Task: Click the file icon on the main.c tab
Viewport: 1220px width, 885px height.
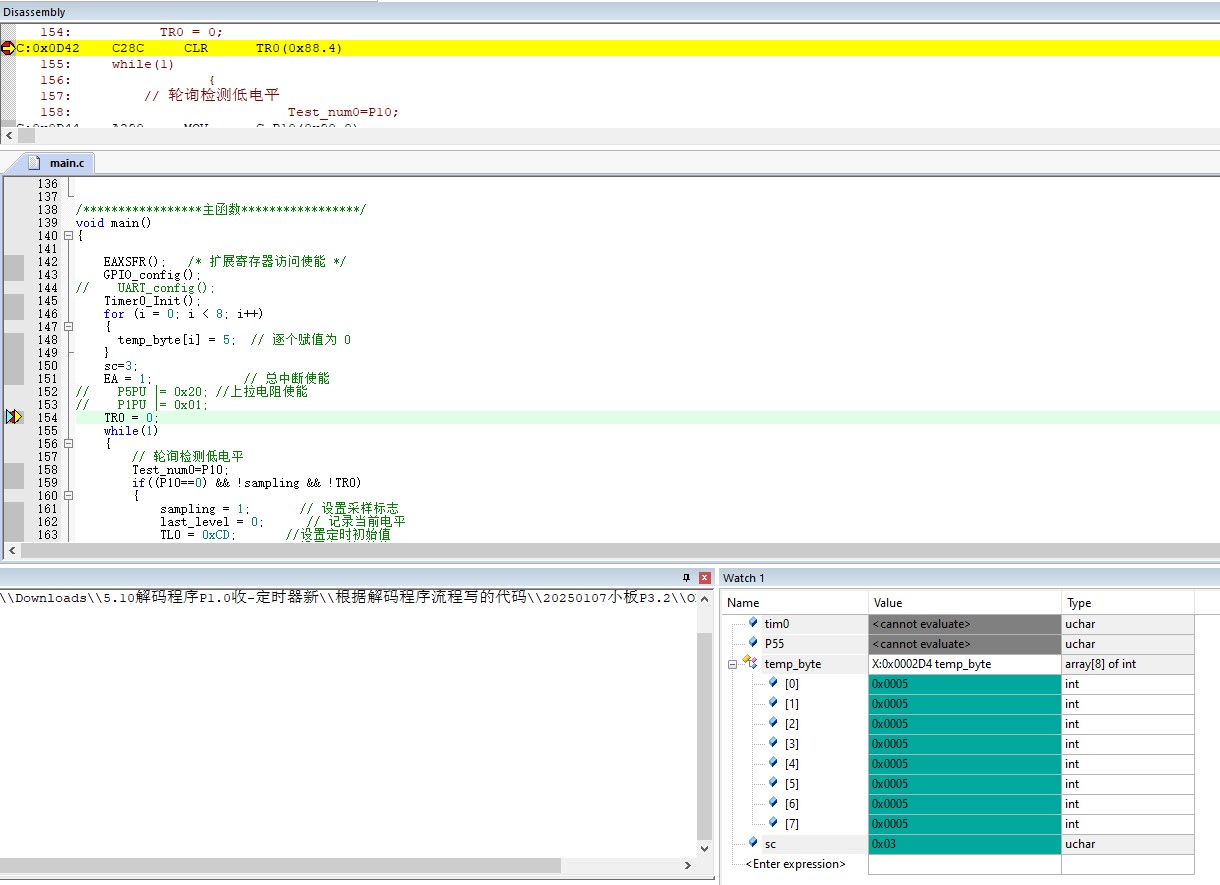Action: (x=35, y=162)
